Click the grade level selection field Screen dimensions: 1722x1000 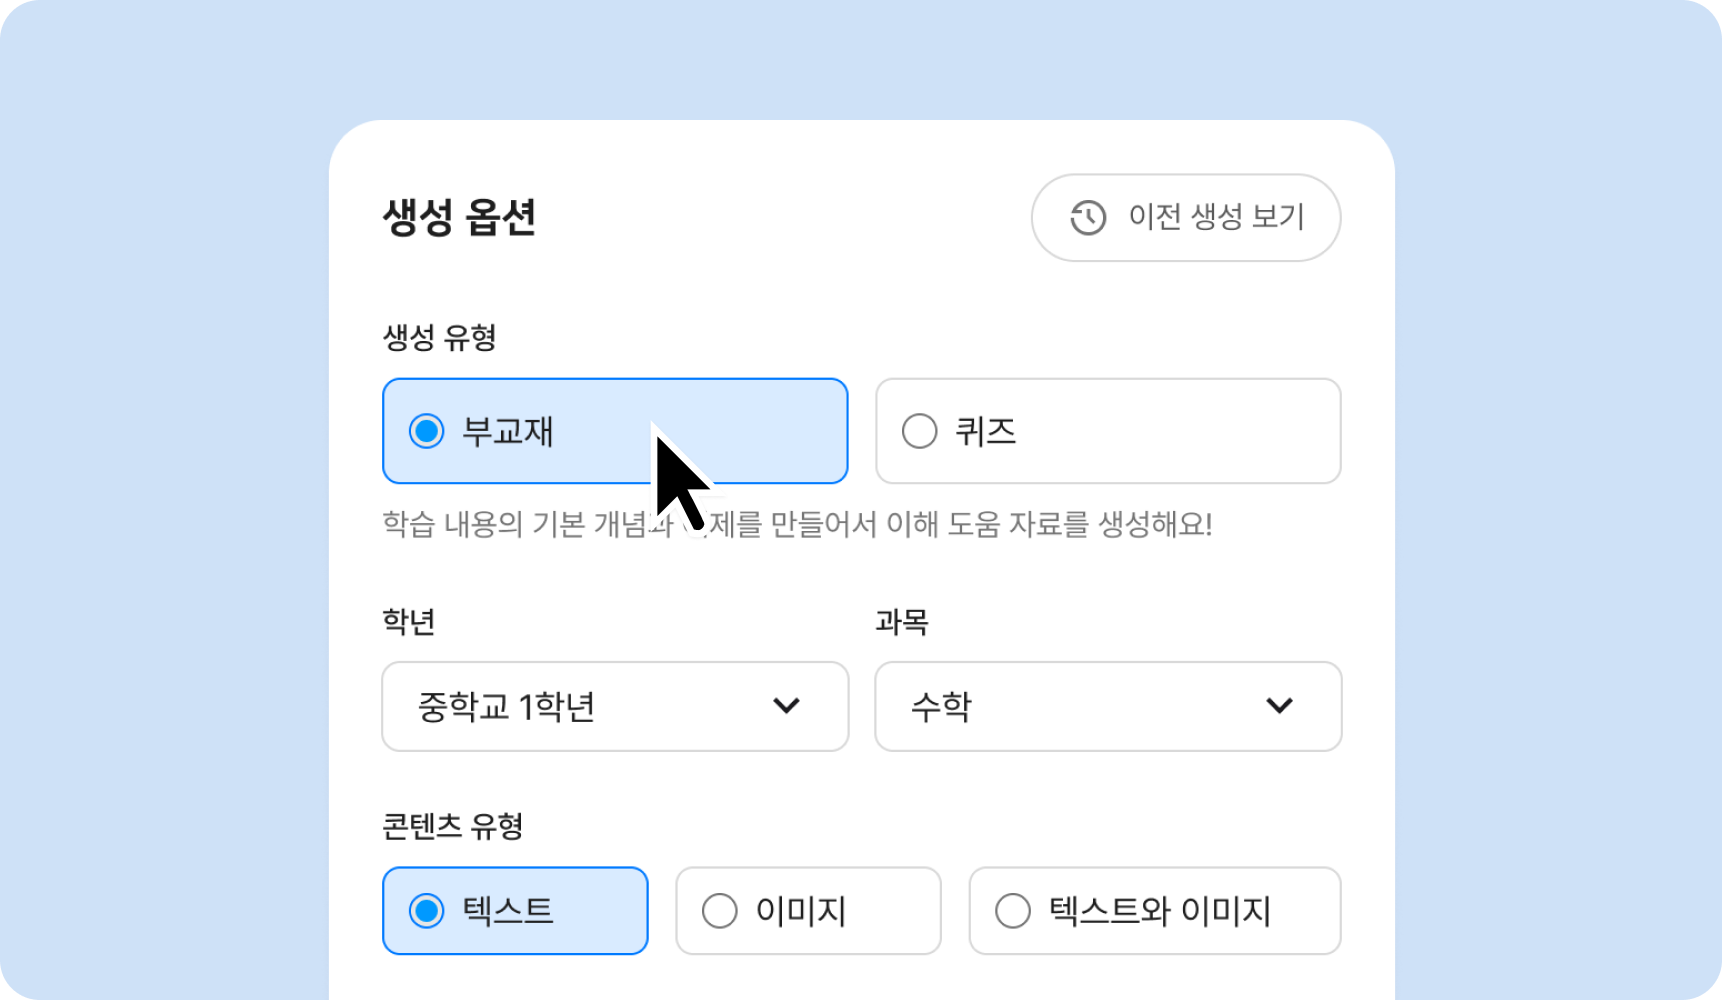(614, 707)
